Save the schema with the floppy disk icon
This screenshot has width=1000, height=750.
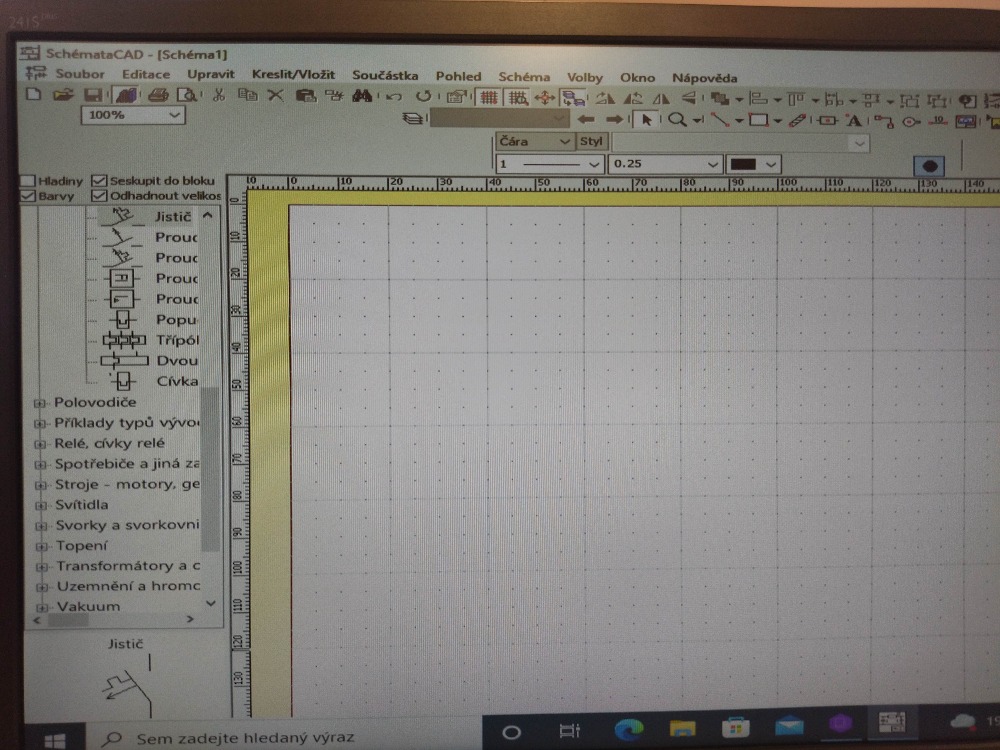tap(93, 95)
